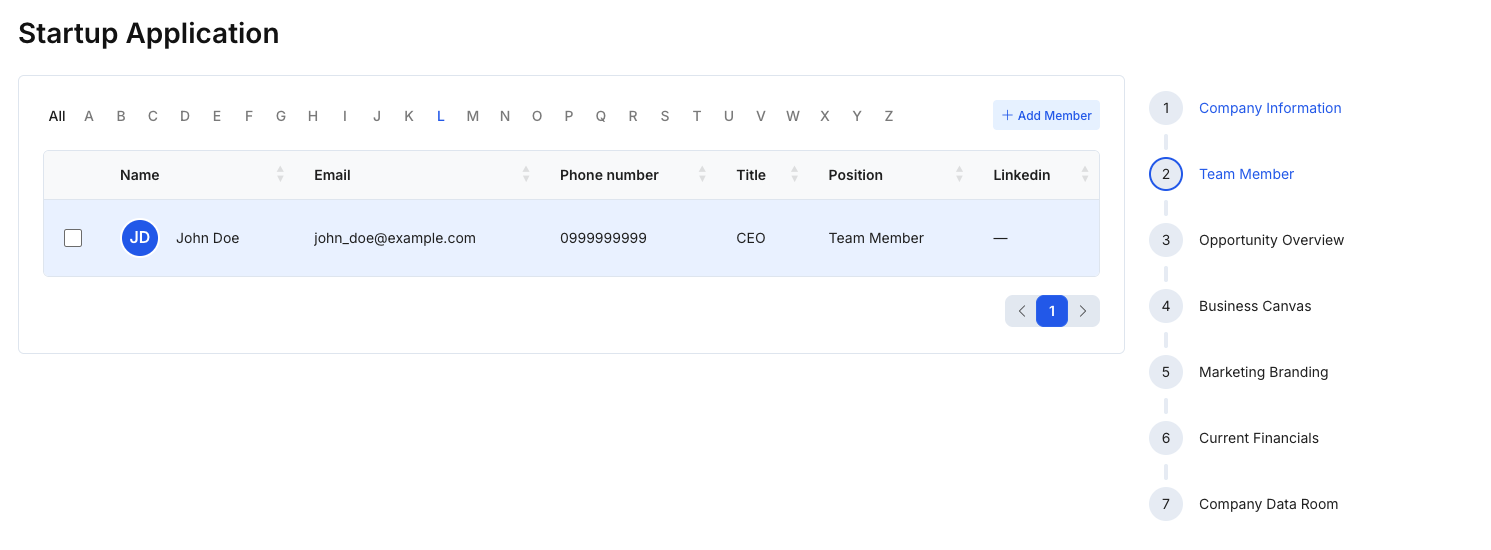1491x550 pixels.
Task: Filter members by letter L
Action: 440,116
